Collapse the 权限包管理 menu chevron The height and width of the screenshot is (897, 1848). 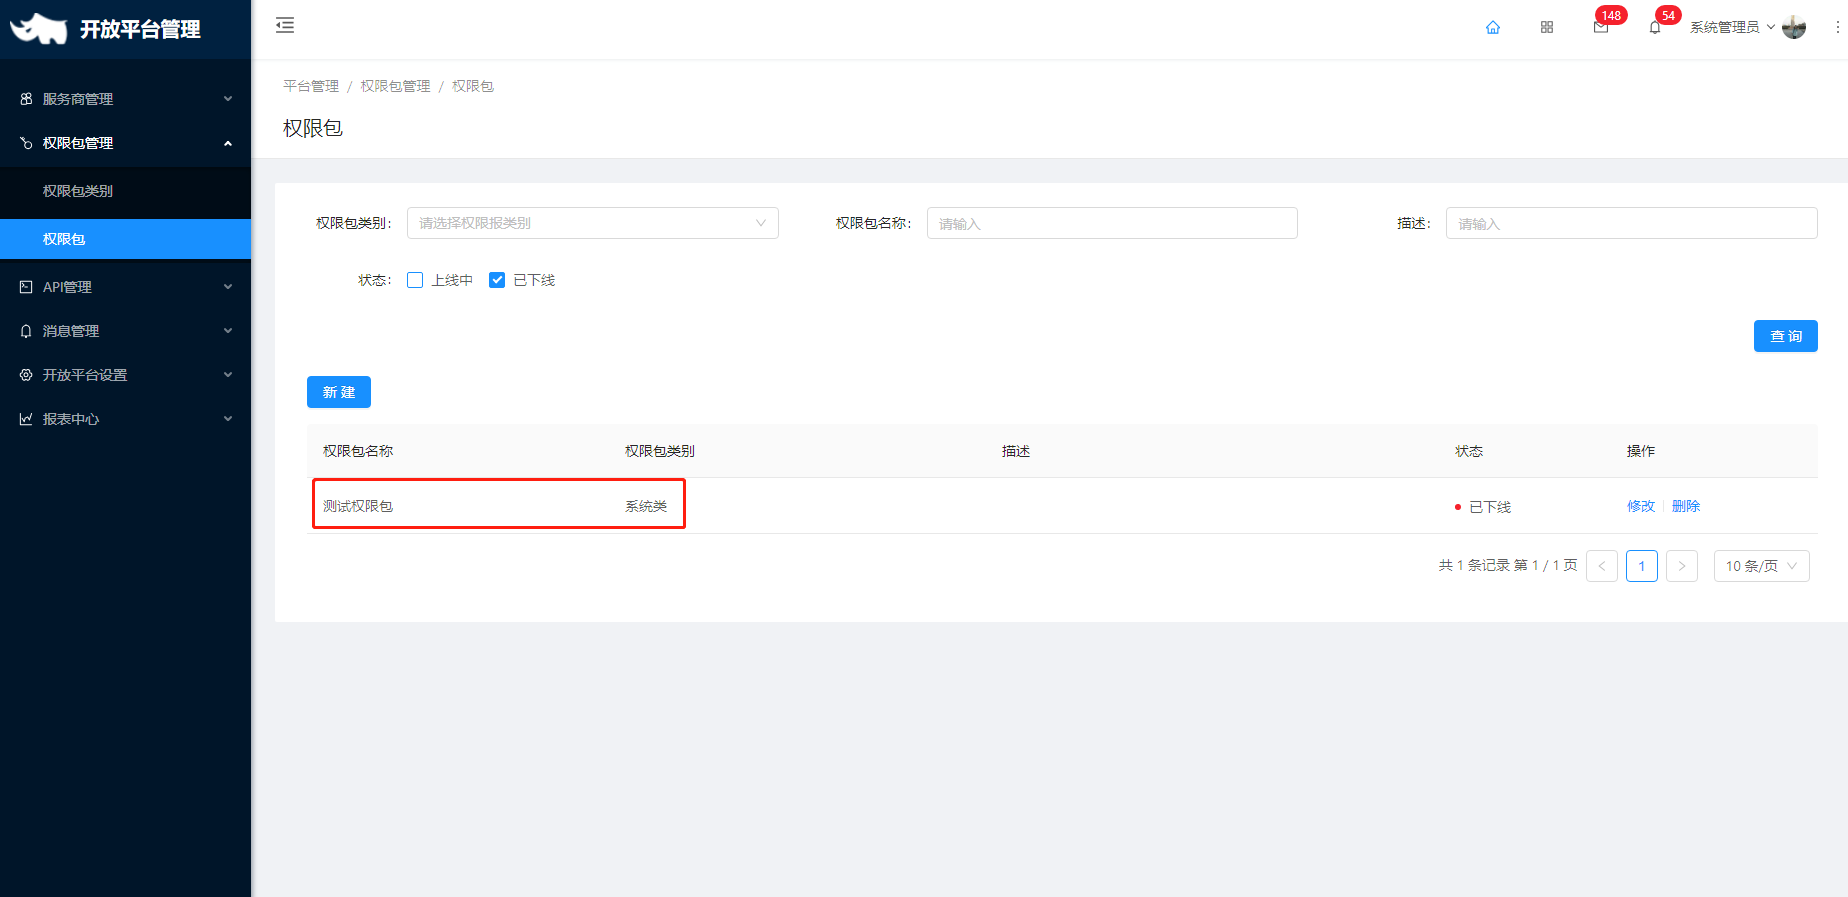point(228,143)
